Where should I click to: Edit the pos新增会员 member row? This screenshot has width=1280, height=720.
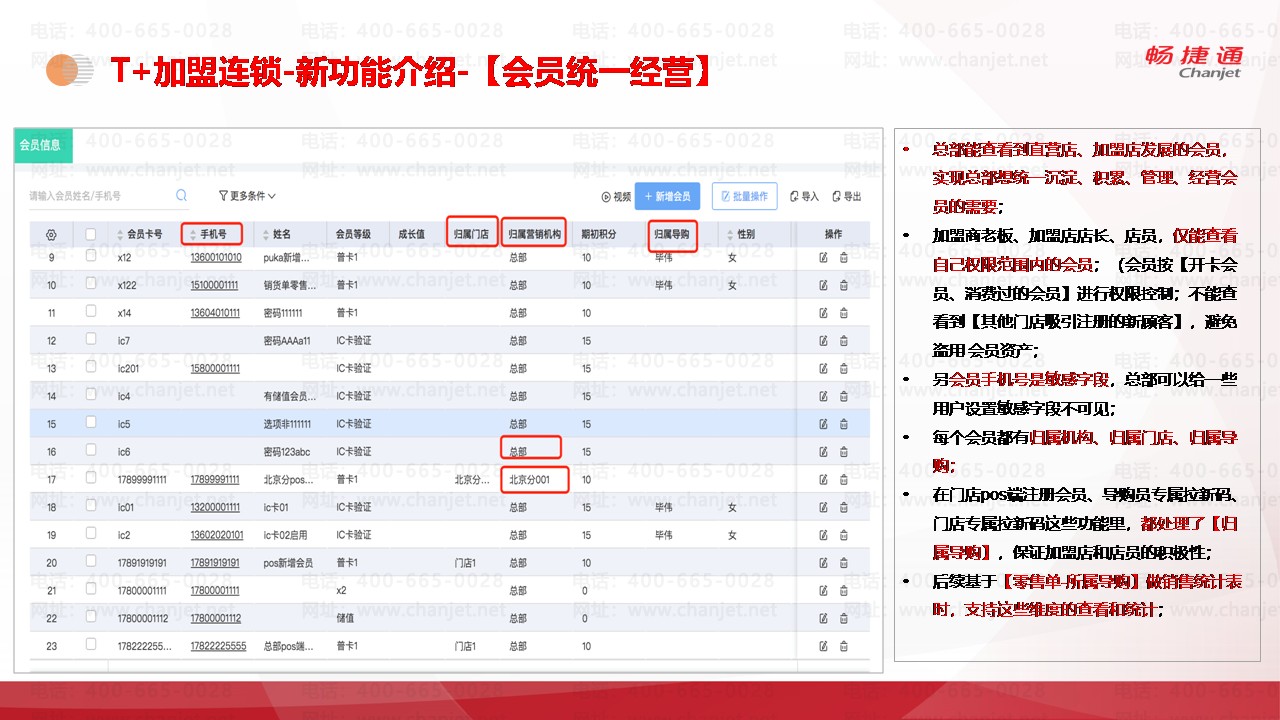click(x=823, y=563)
